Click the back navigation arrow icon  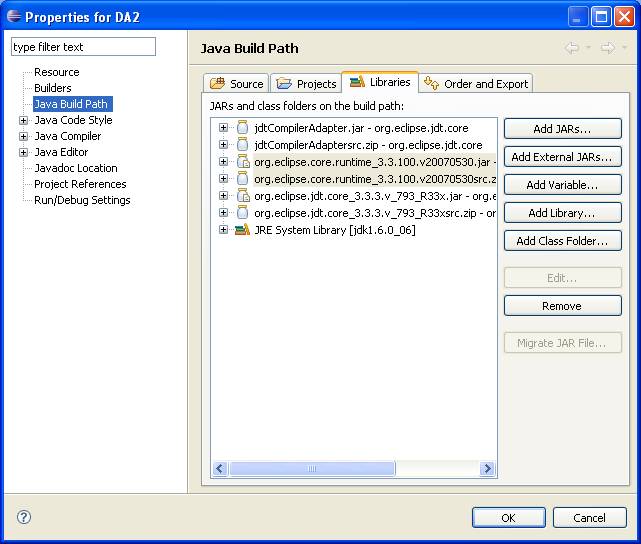click(x=572, y=48)
